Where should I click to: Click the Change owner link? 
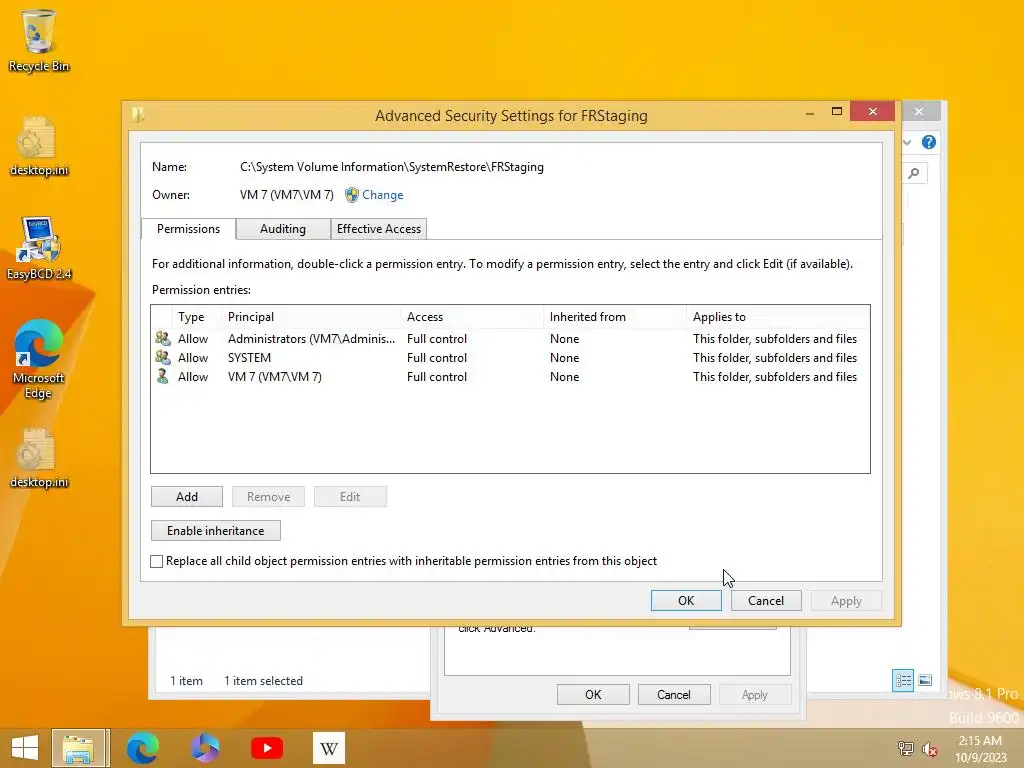pyautogui.click(x=383, y=195)
